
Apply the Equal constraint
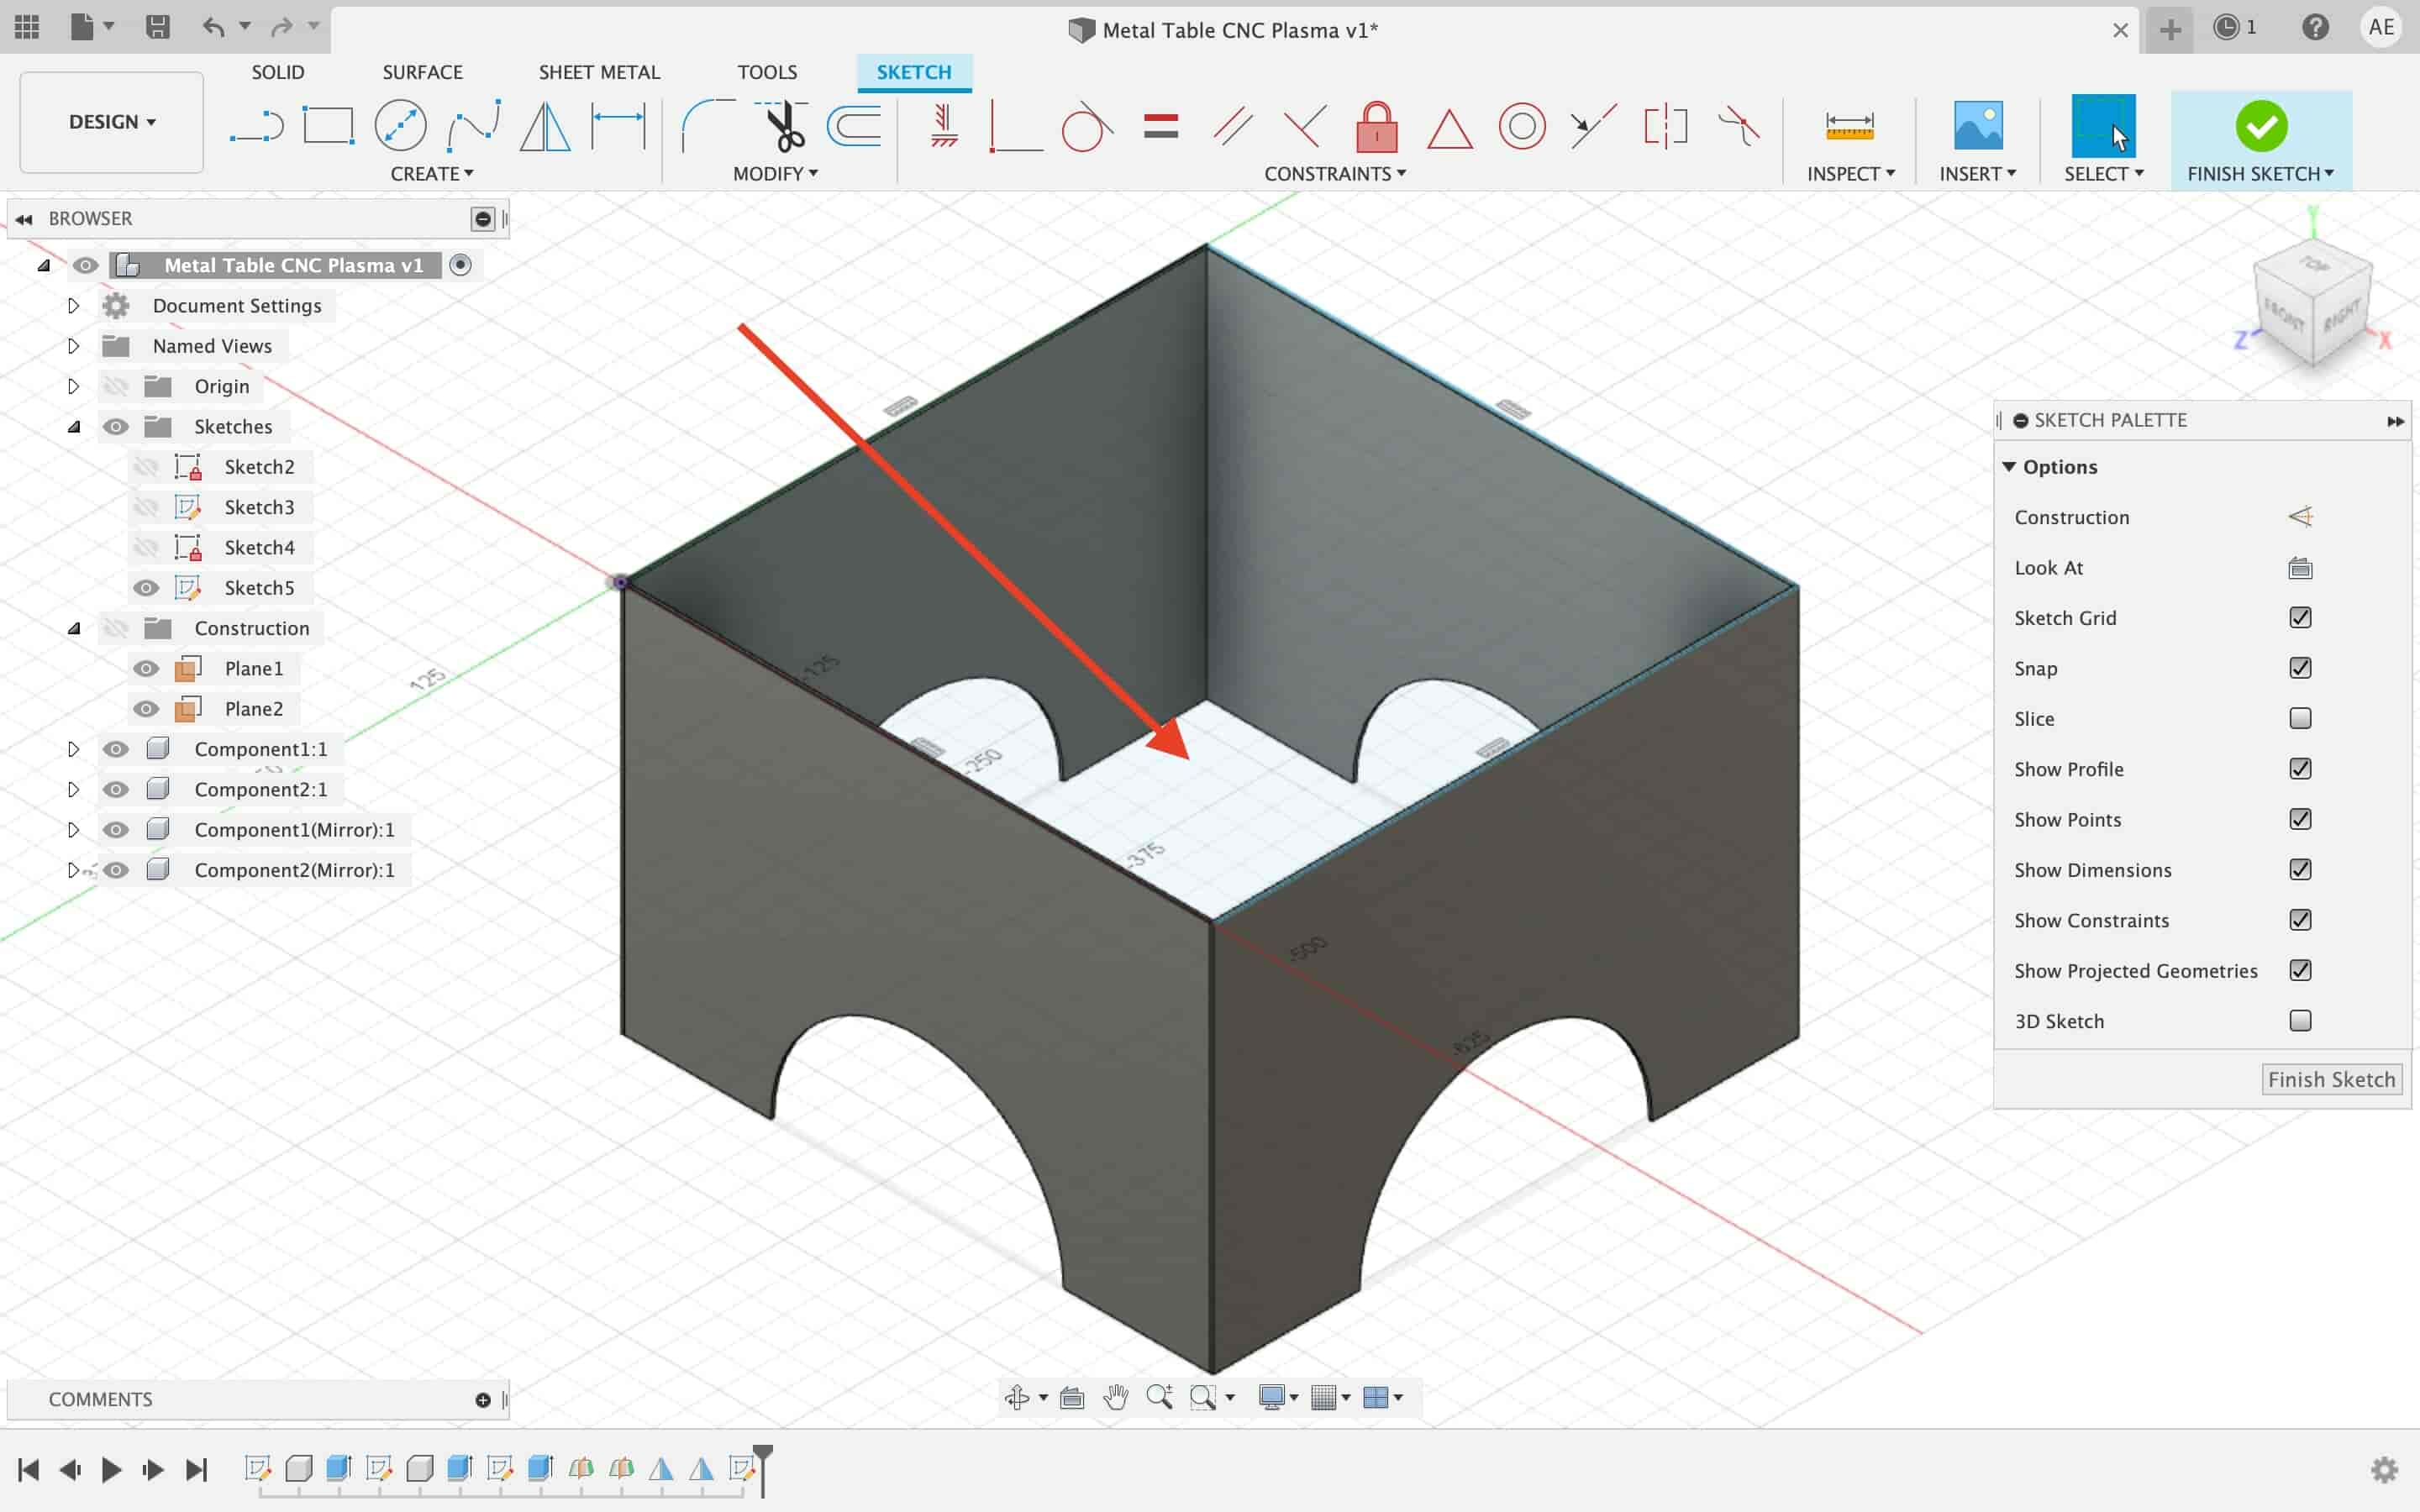click(1161, 126)
